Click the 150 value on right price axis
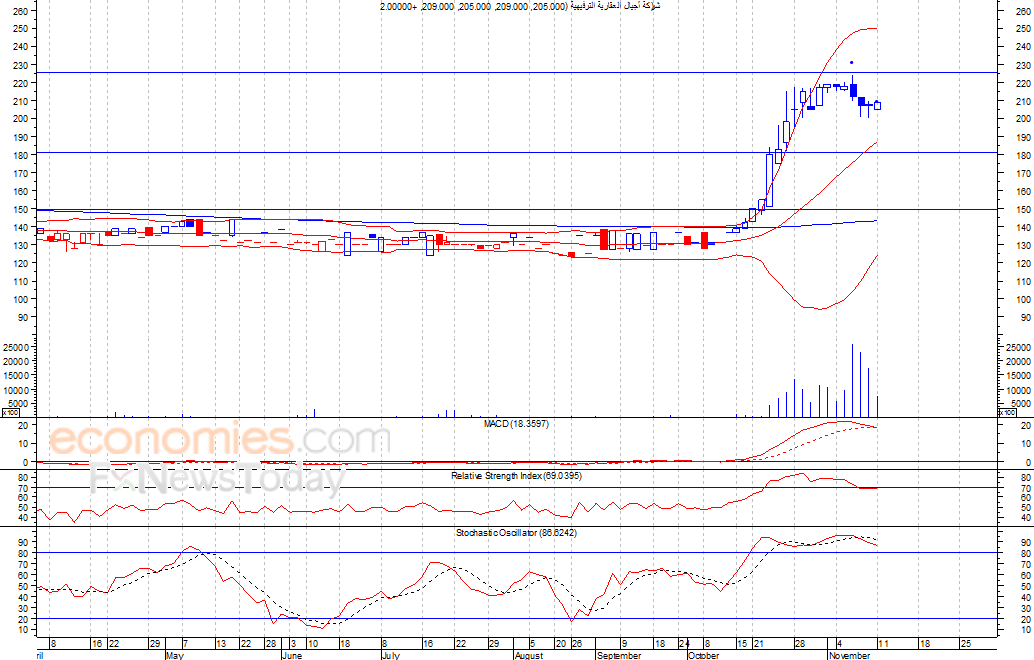Screen dimensions: 1034x660 tap(1023, 210)
